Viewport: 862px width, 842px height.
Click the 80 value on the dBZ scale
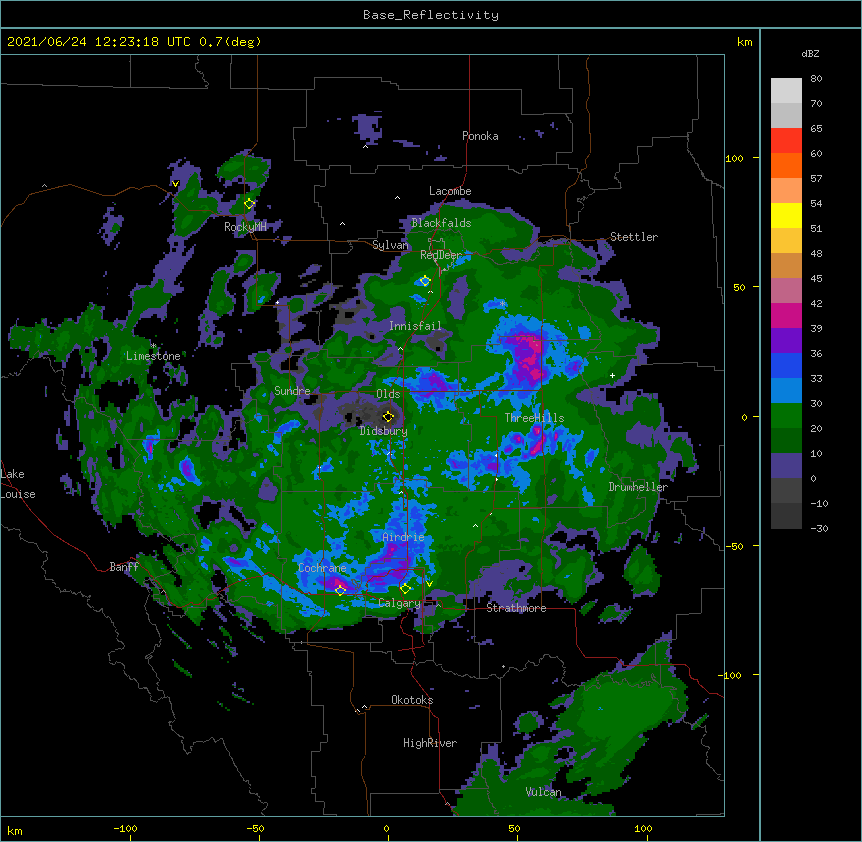pos(816,79)
